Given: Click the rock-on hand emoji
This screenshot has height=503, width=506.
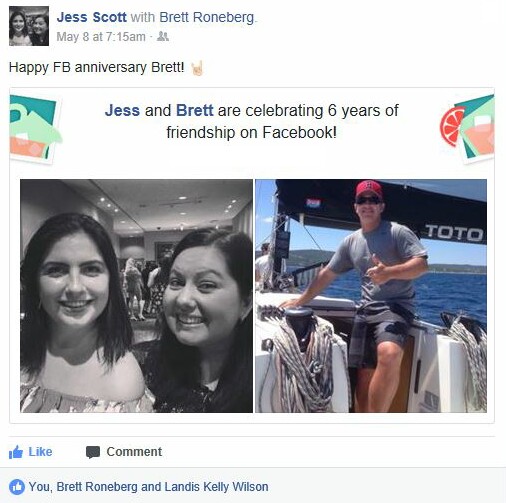Looking at the screenshot, I should pyautogui.click(x=197, y=68).
